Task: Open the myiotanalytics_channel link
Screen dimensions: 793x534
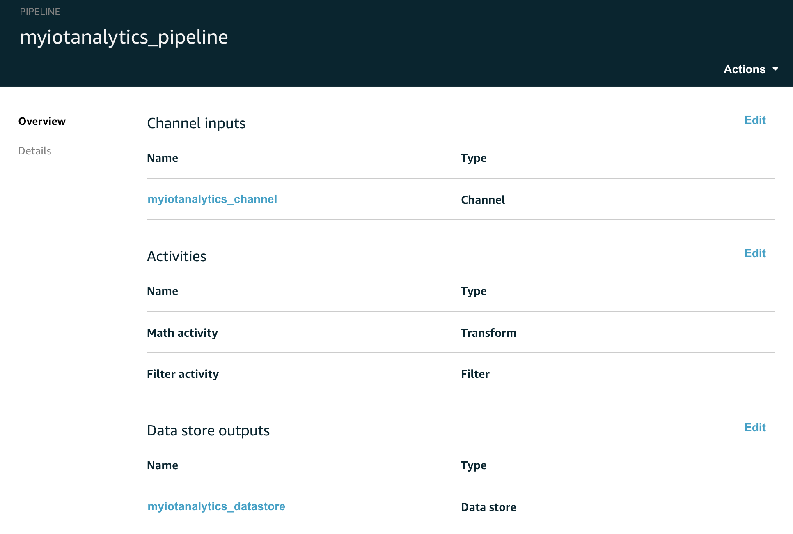Action: 212,199
